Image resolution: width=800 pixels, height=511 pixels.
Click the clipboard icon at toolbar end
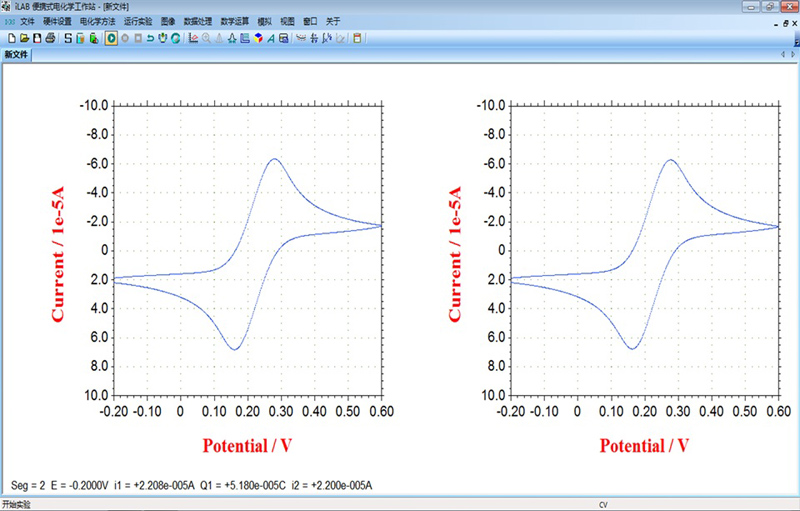point(358,39)
